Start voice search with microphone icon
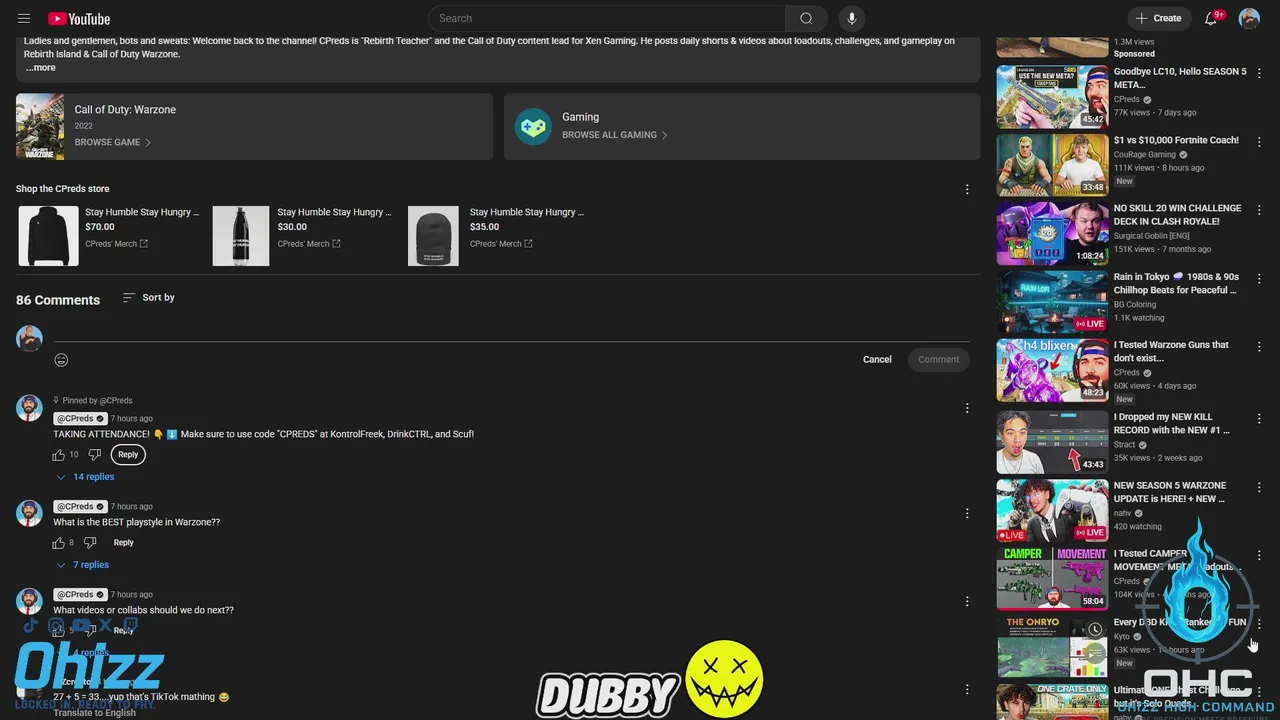The height and width of the screenshot is (720, 1280). (852, 18)
